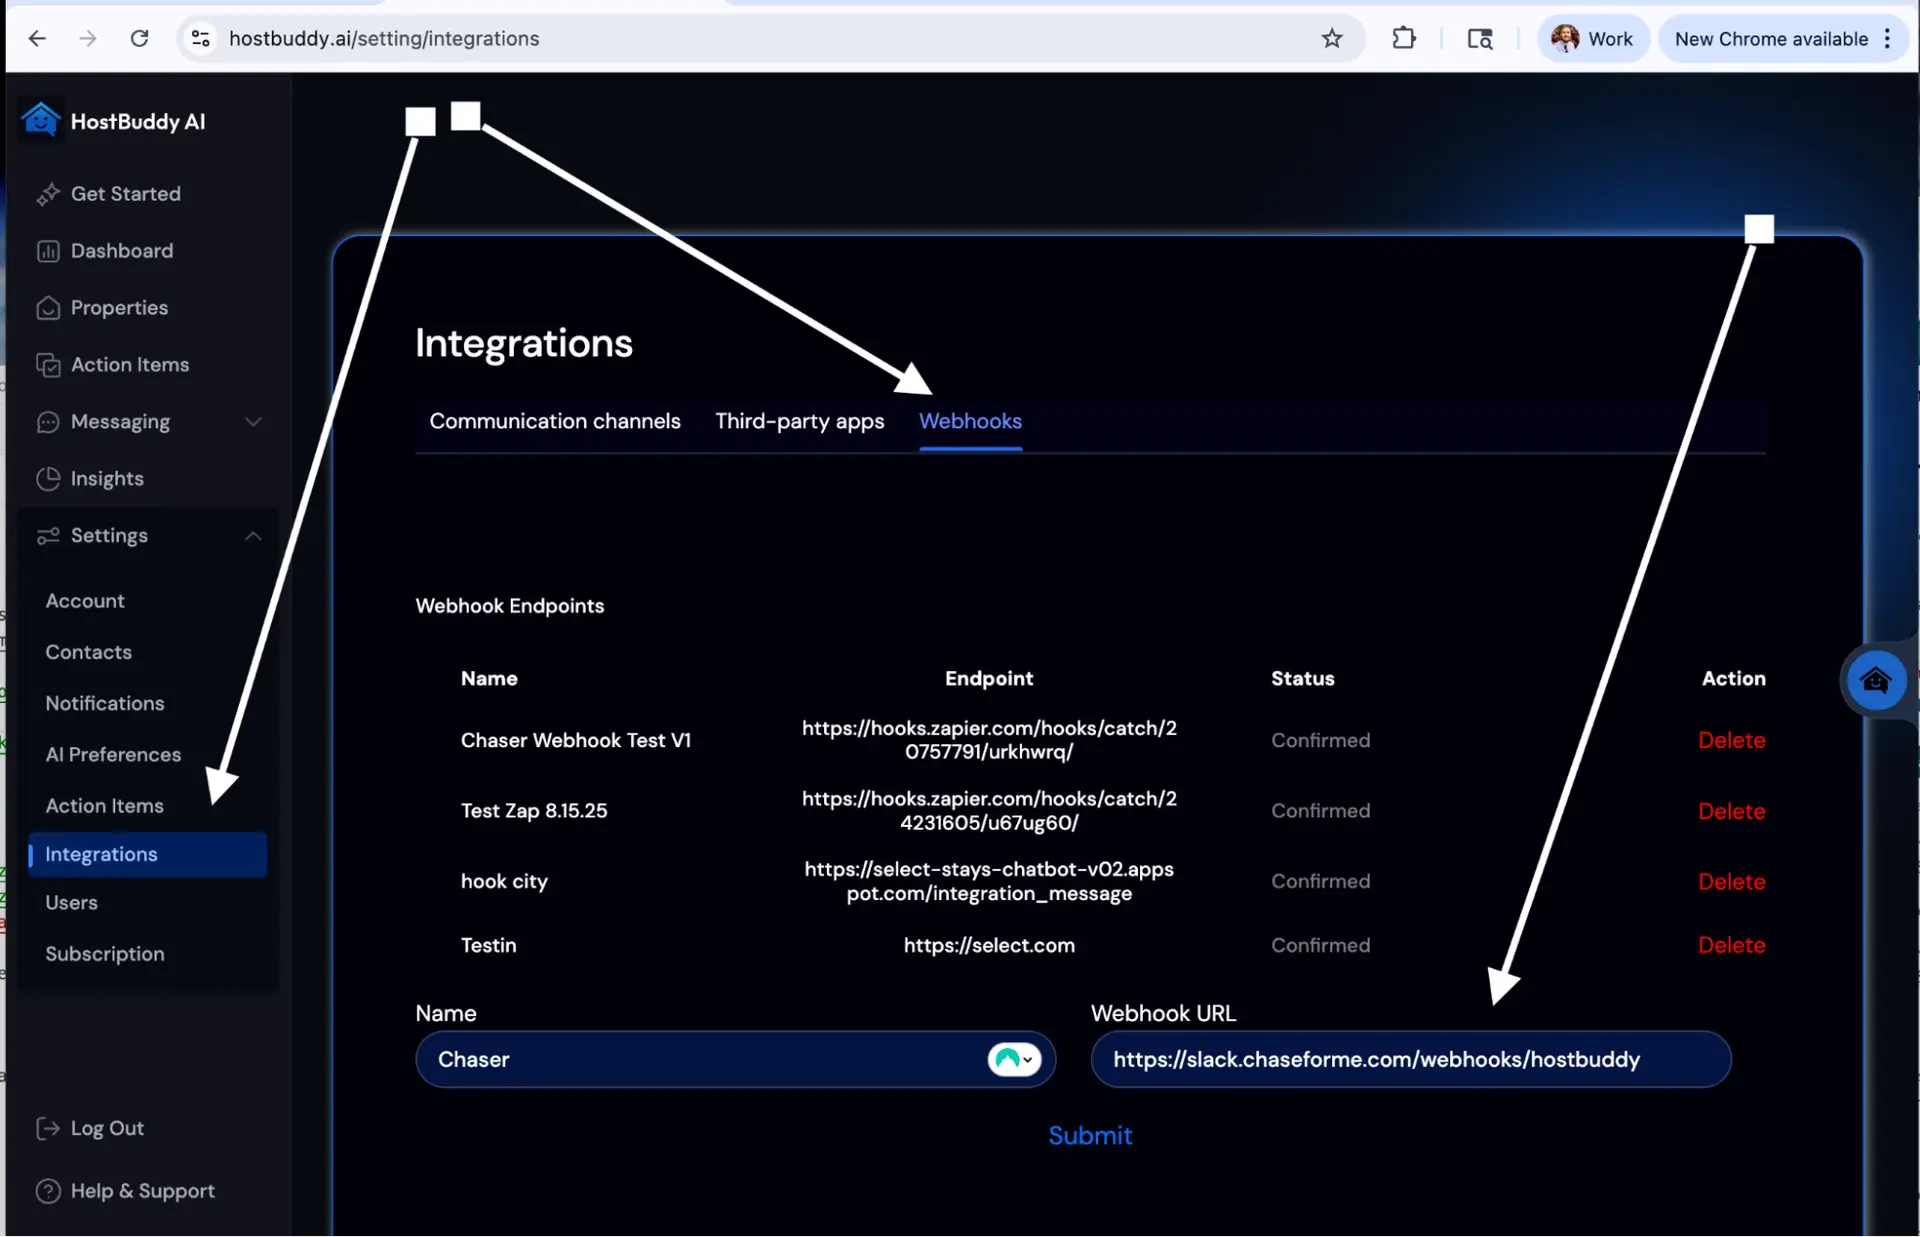Expand the Messaging section chevron

tap(255, 421)
